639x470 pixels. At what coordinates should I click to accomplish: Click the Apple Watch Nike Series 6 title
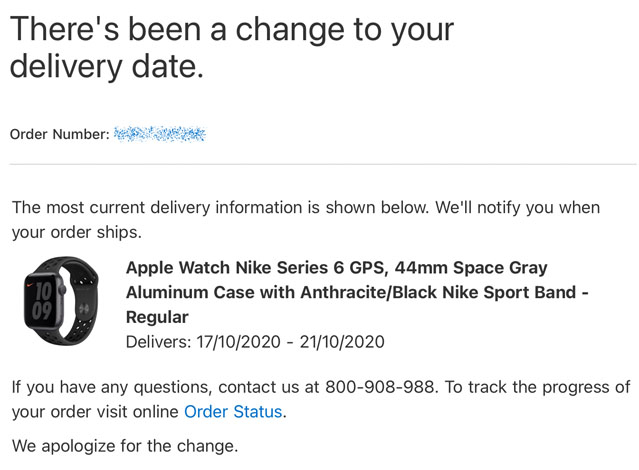(357, 292)
